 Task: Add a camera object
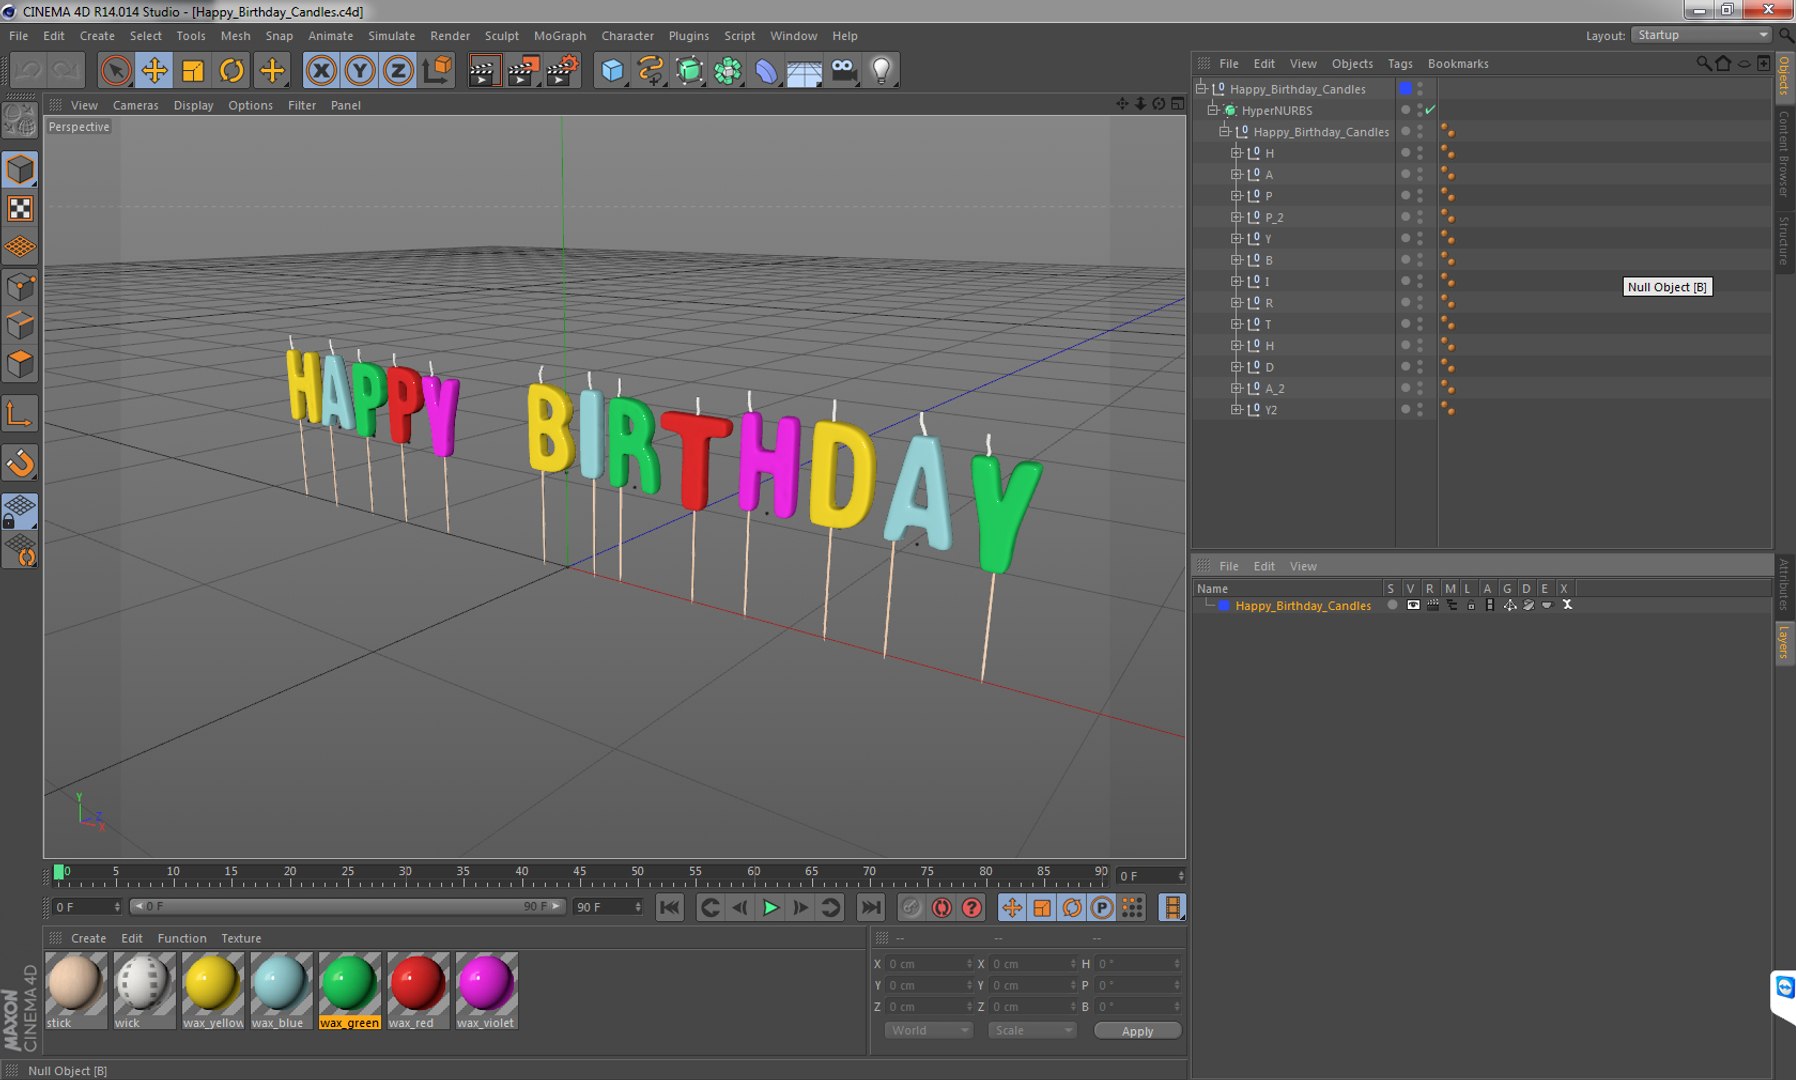843,70
